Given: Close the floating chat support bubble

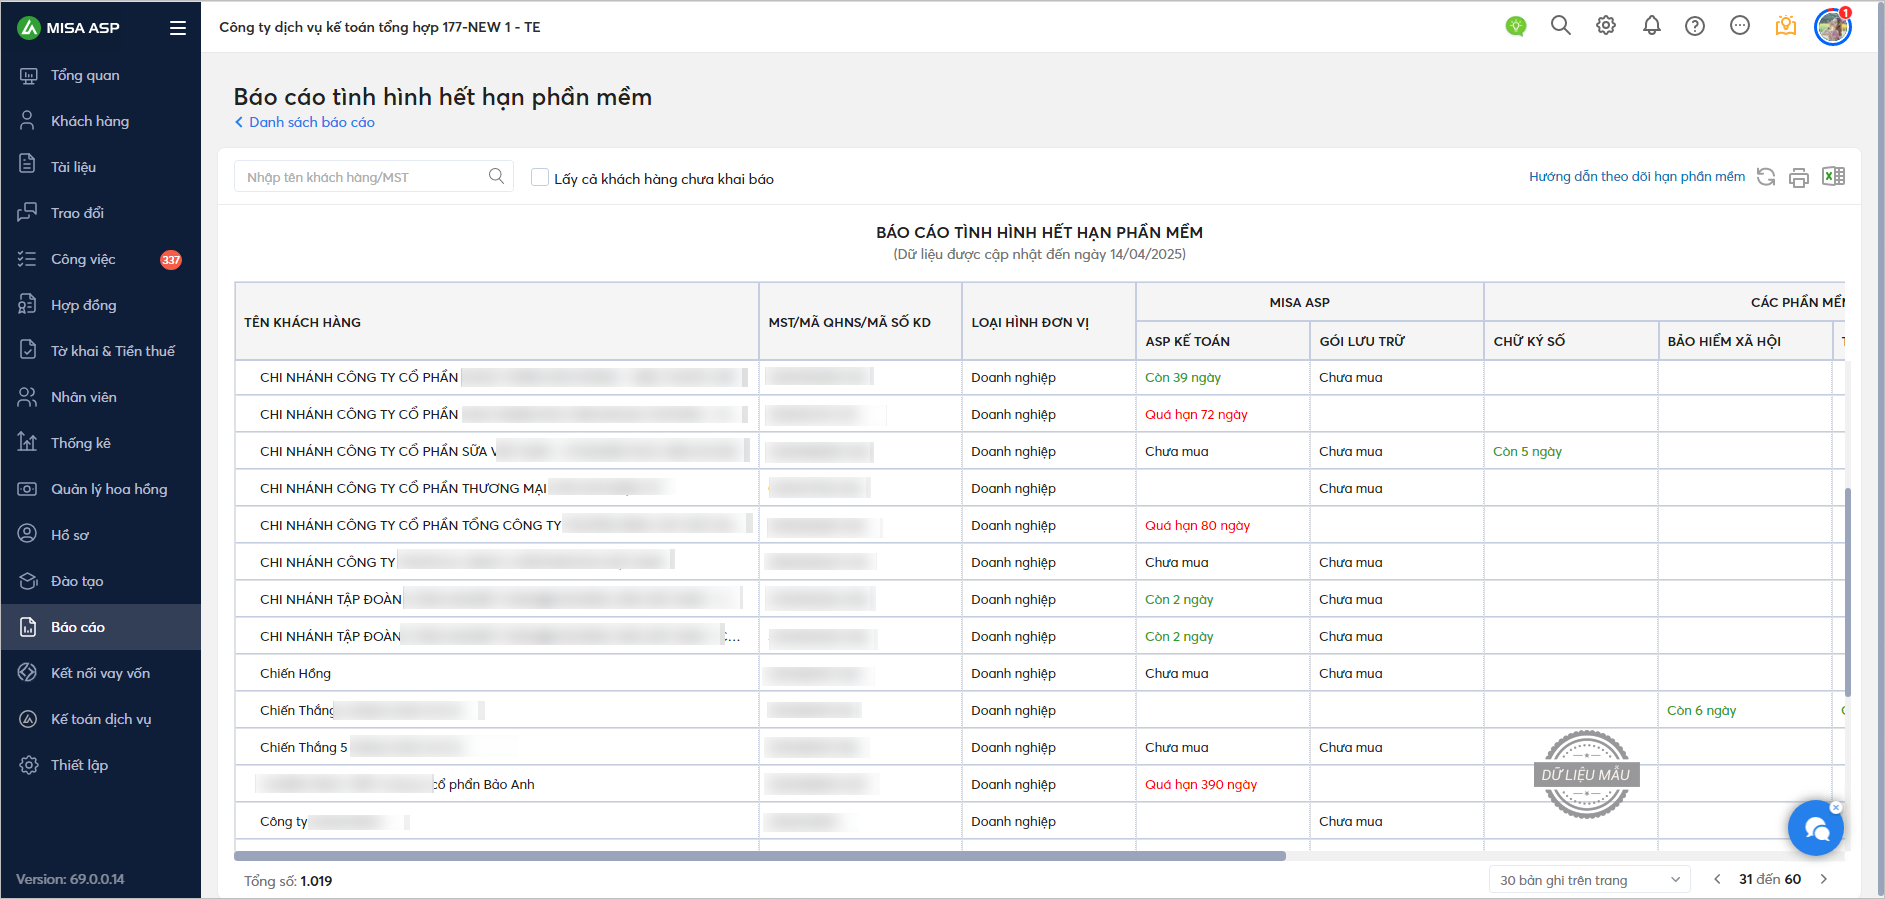Looking at the screenshot, I should pos(1836,807).
